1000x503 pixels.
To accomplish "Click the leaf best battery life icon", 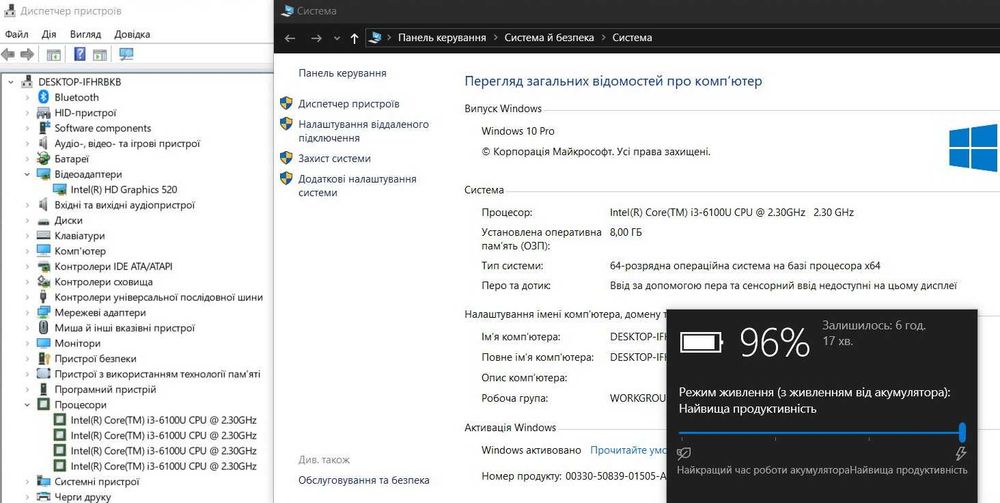I will [684, 453].
